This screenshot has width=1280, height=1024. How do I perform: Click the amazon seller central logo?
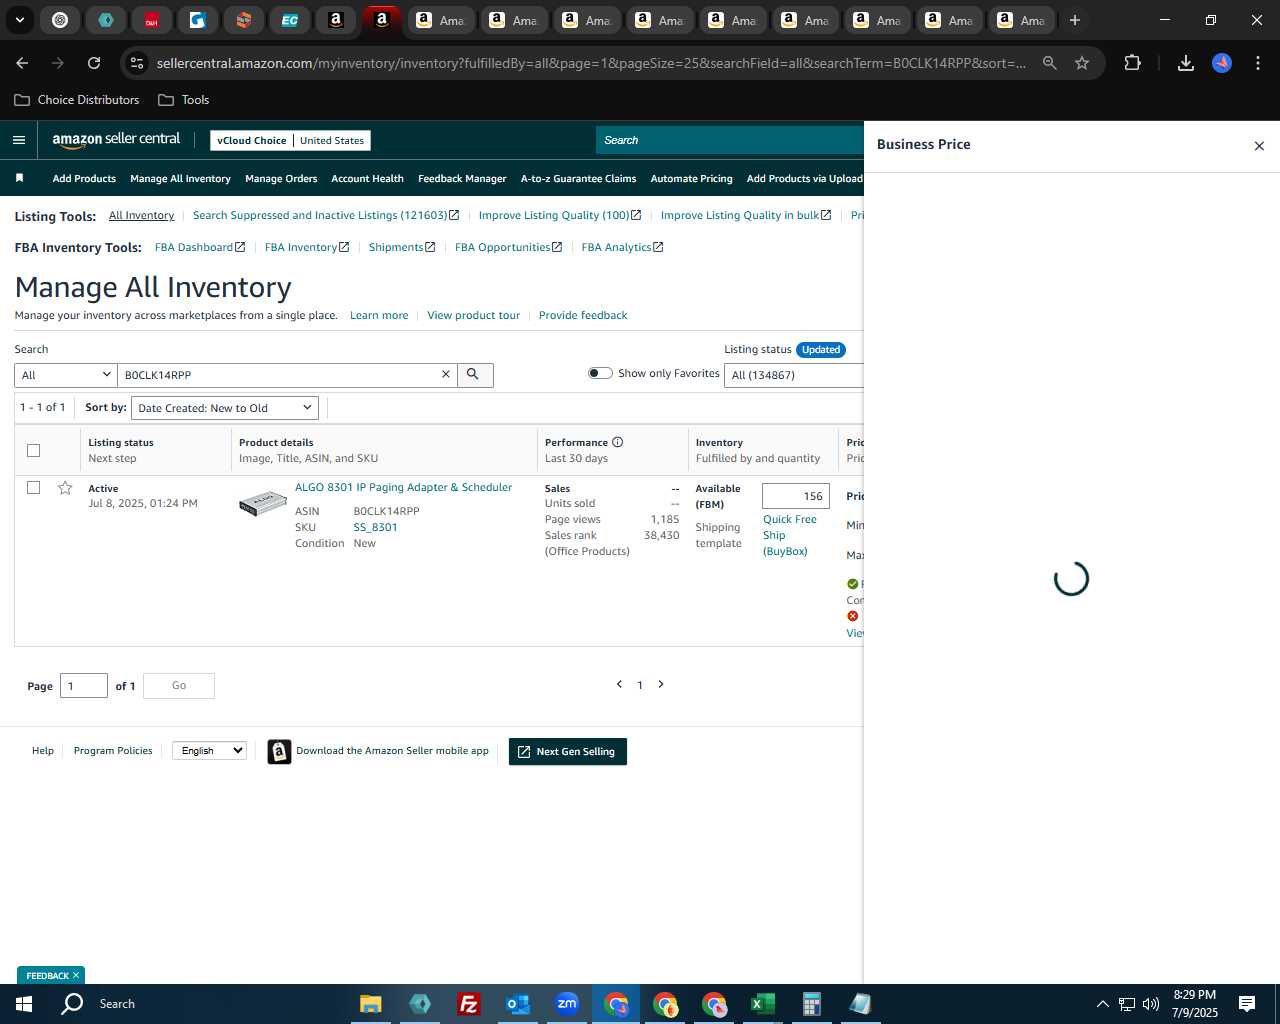point(116,140)
